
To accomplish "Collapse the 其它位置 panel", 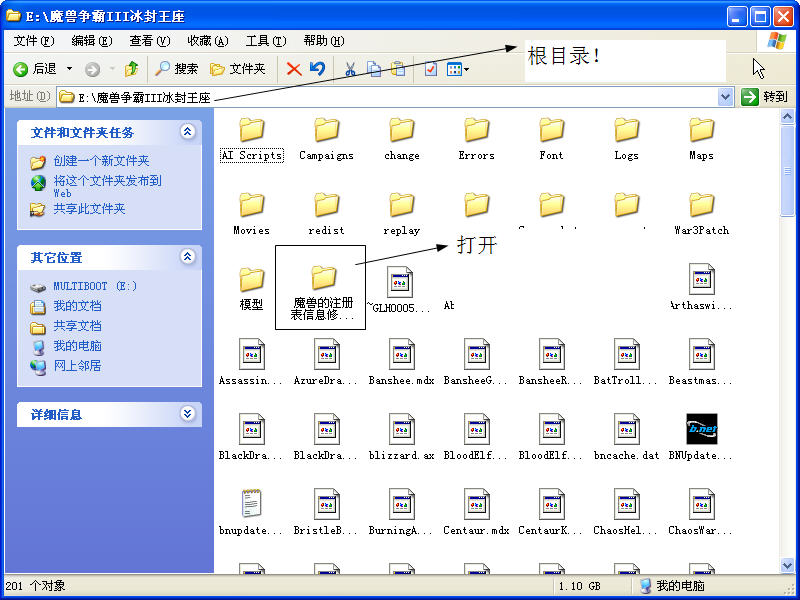I will 187,257.
